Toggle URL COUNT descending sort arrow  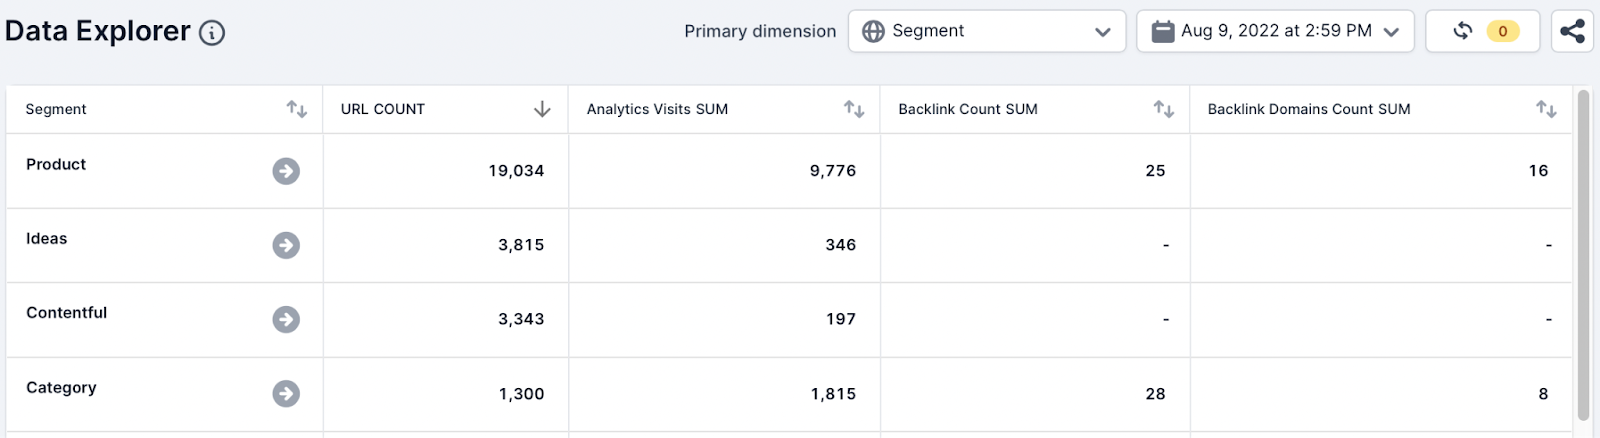pyautogui.click(x=542, y=109)
